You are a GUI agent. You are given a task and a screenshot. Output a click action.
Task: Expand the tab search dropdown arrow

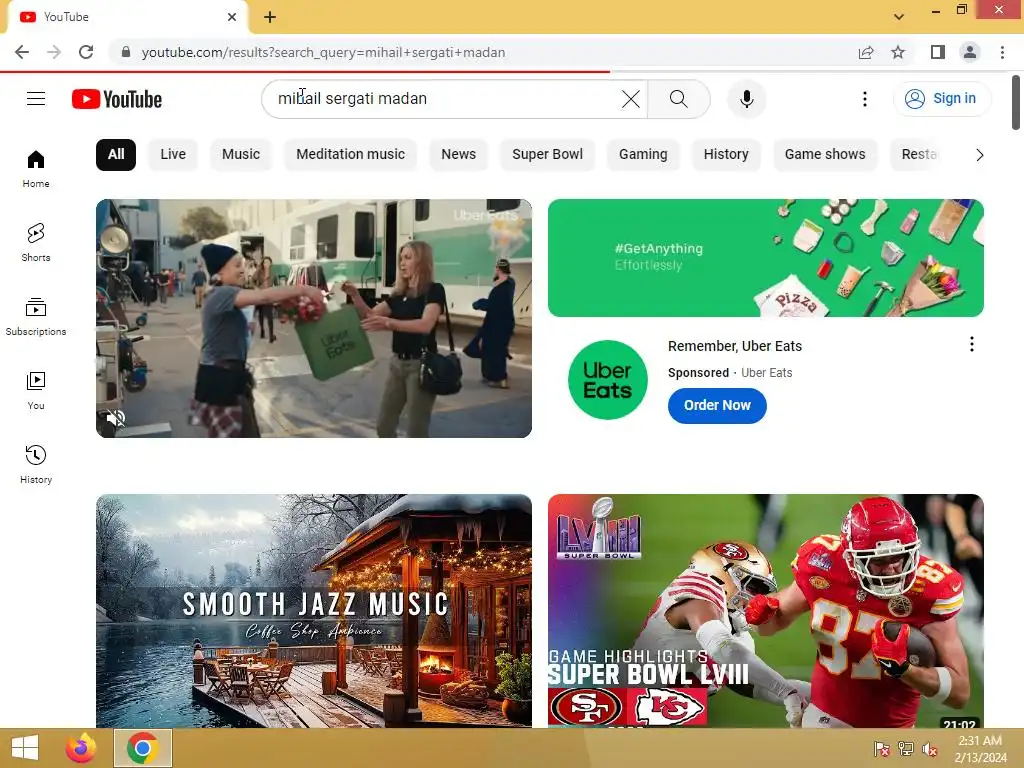(899, 17)
